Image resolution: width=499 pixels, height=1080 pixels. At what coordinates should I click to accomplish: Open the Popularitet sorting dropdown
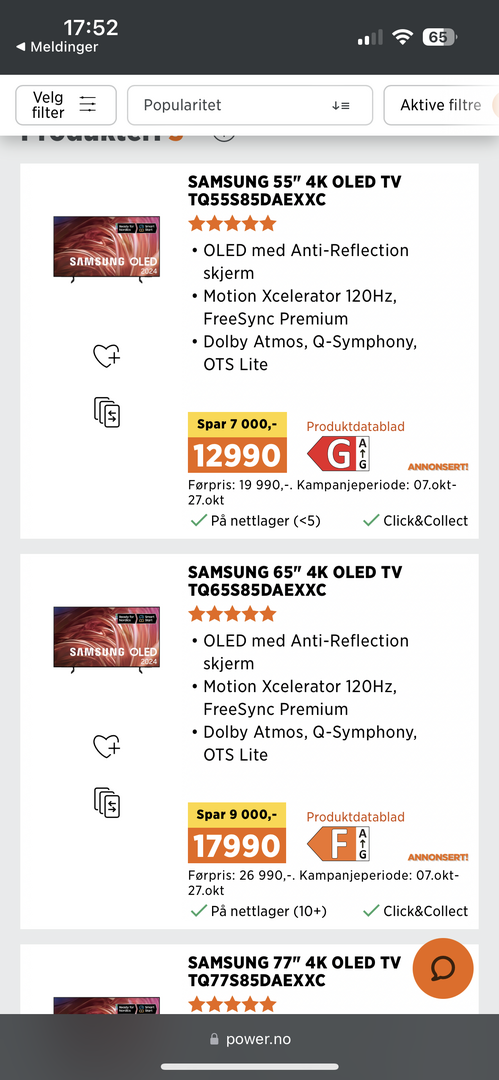[x=250, y=105]
